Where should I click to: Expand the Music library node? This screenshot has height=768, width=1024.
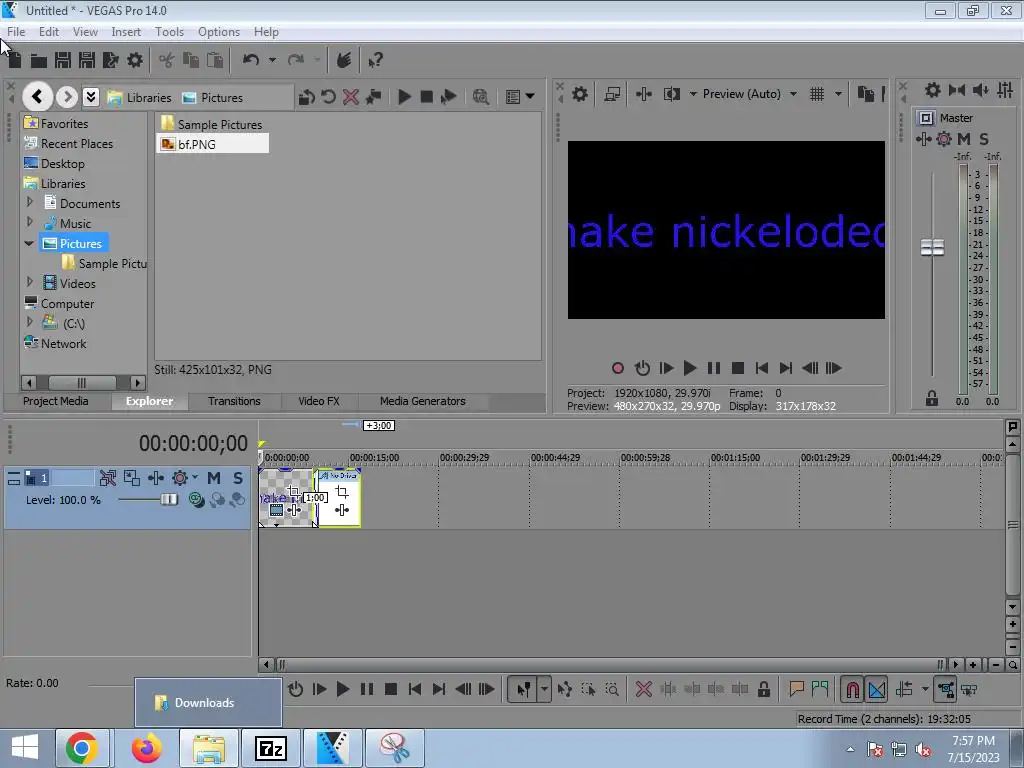[29, 223]
